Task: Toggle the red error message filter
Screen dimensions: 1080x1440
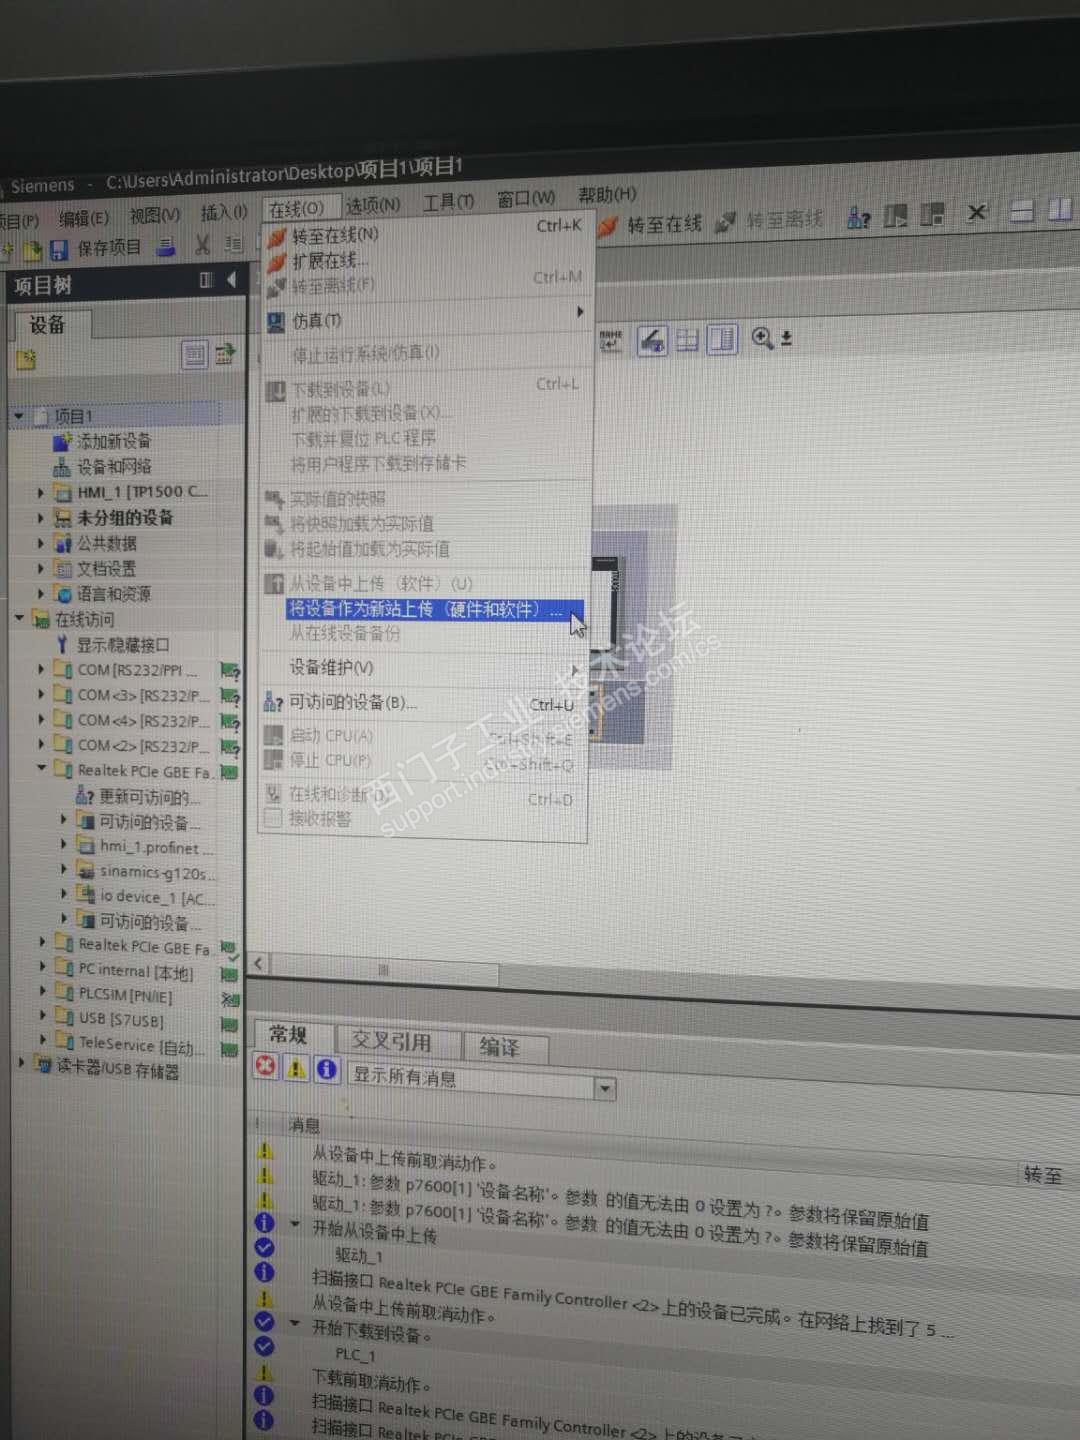Action: (265, 1066)
